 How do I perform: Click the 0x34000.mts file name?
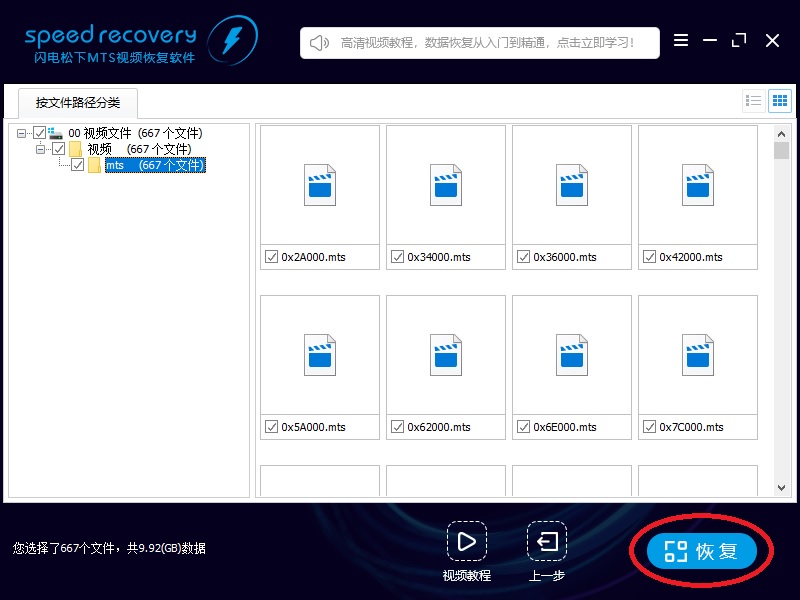pyautogui.click(x=439, y=257)
